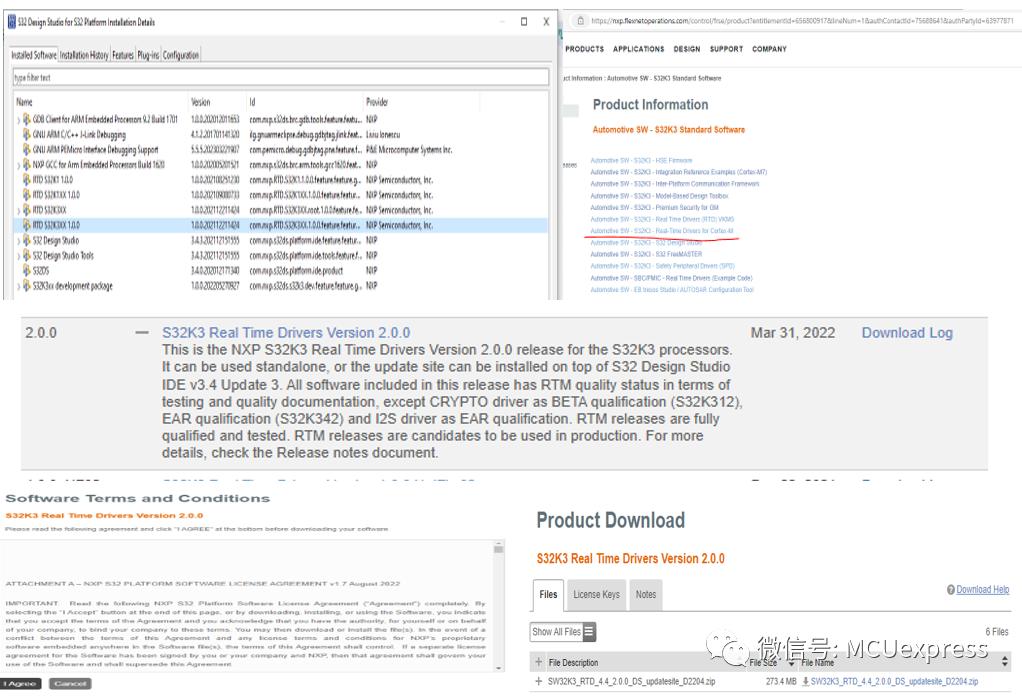Select the S32DS row name

tap(40, 271)
